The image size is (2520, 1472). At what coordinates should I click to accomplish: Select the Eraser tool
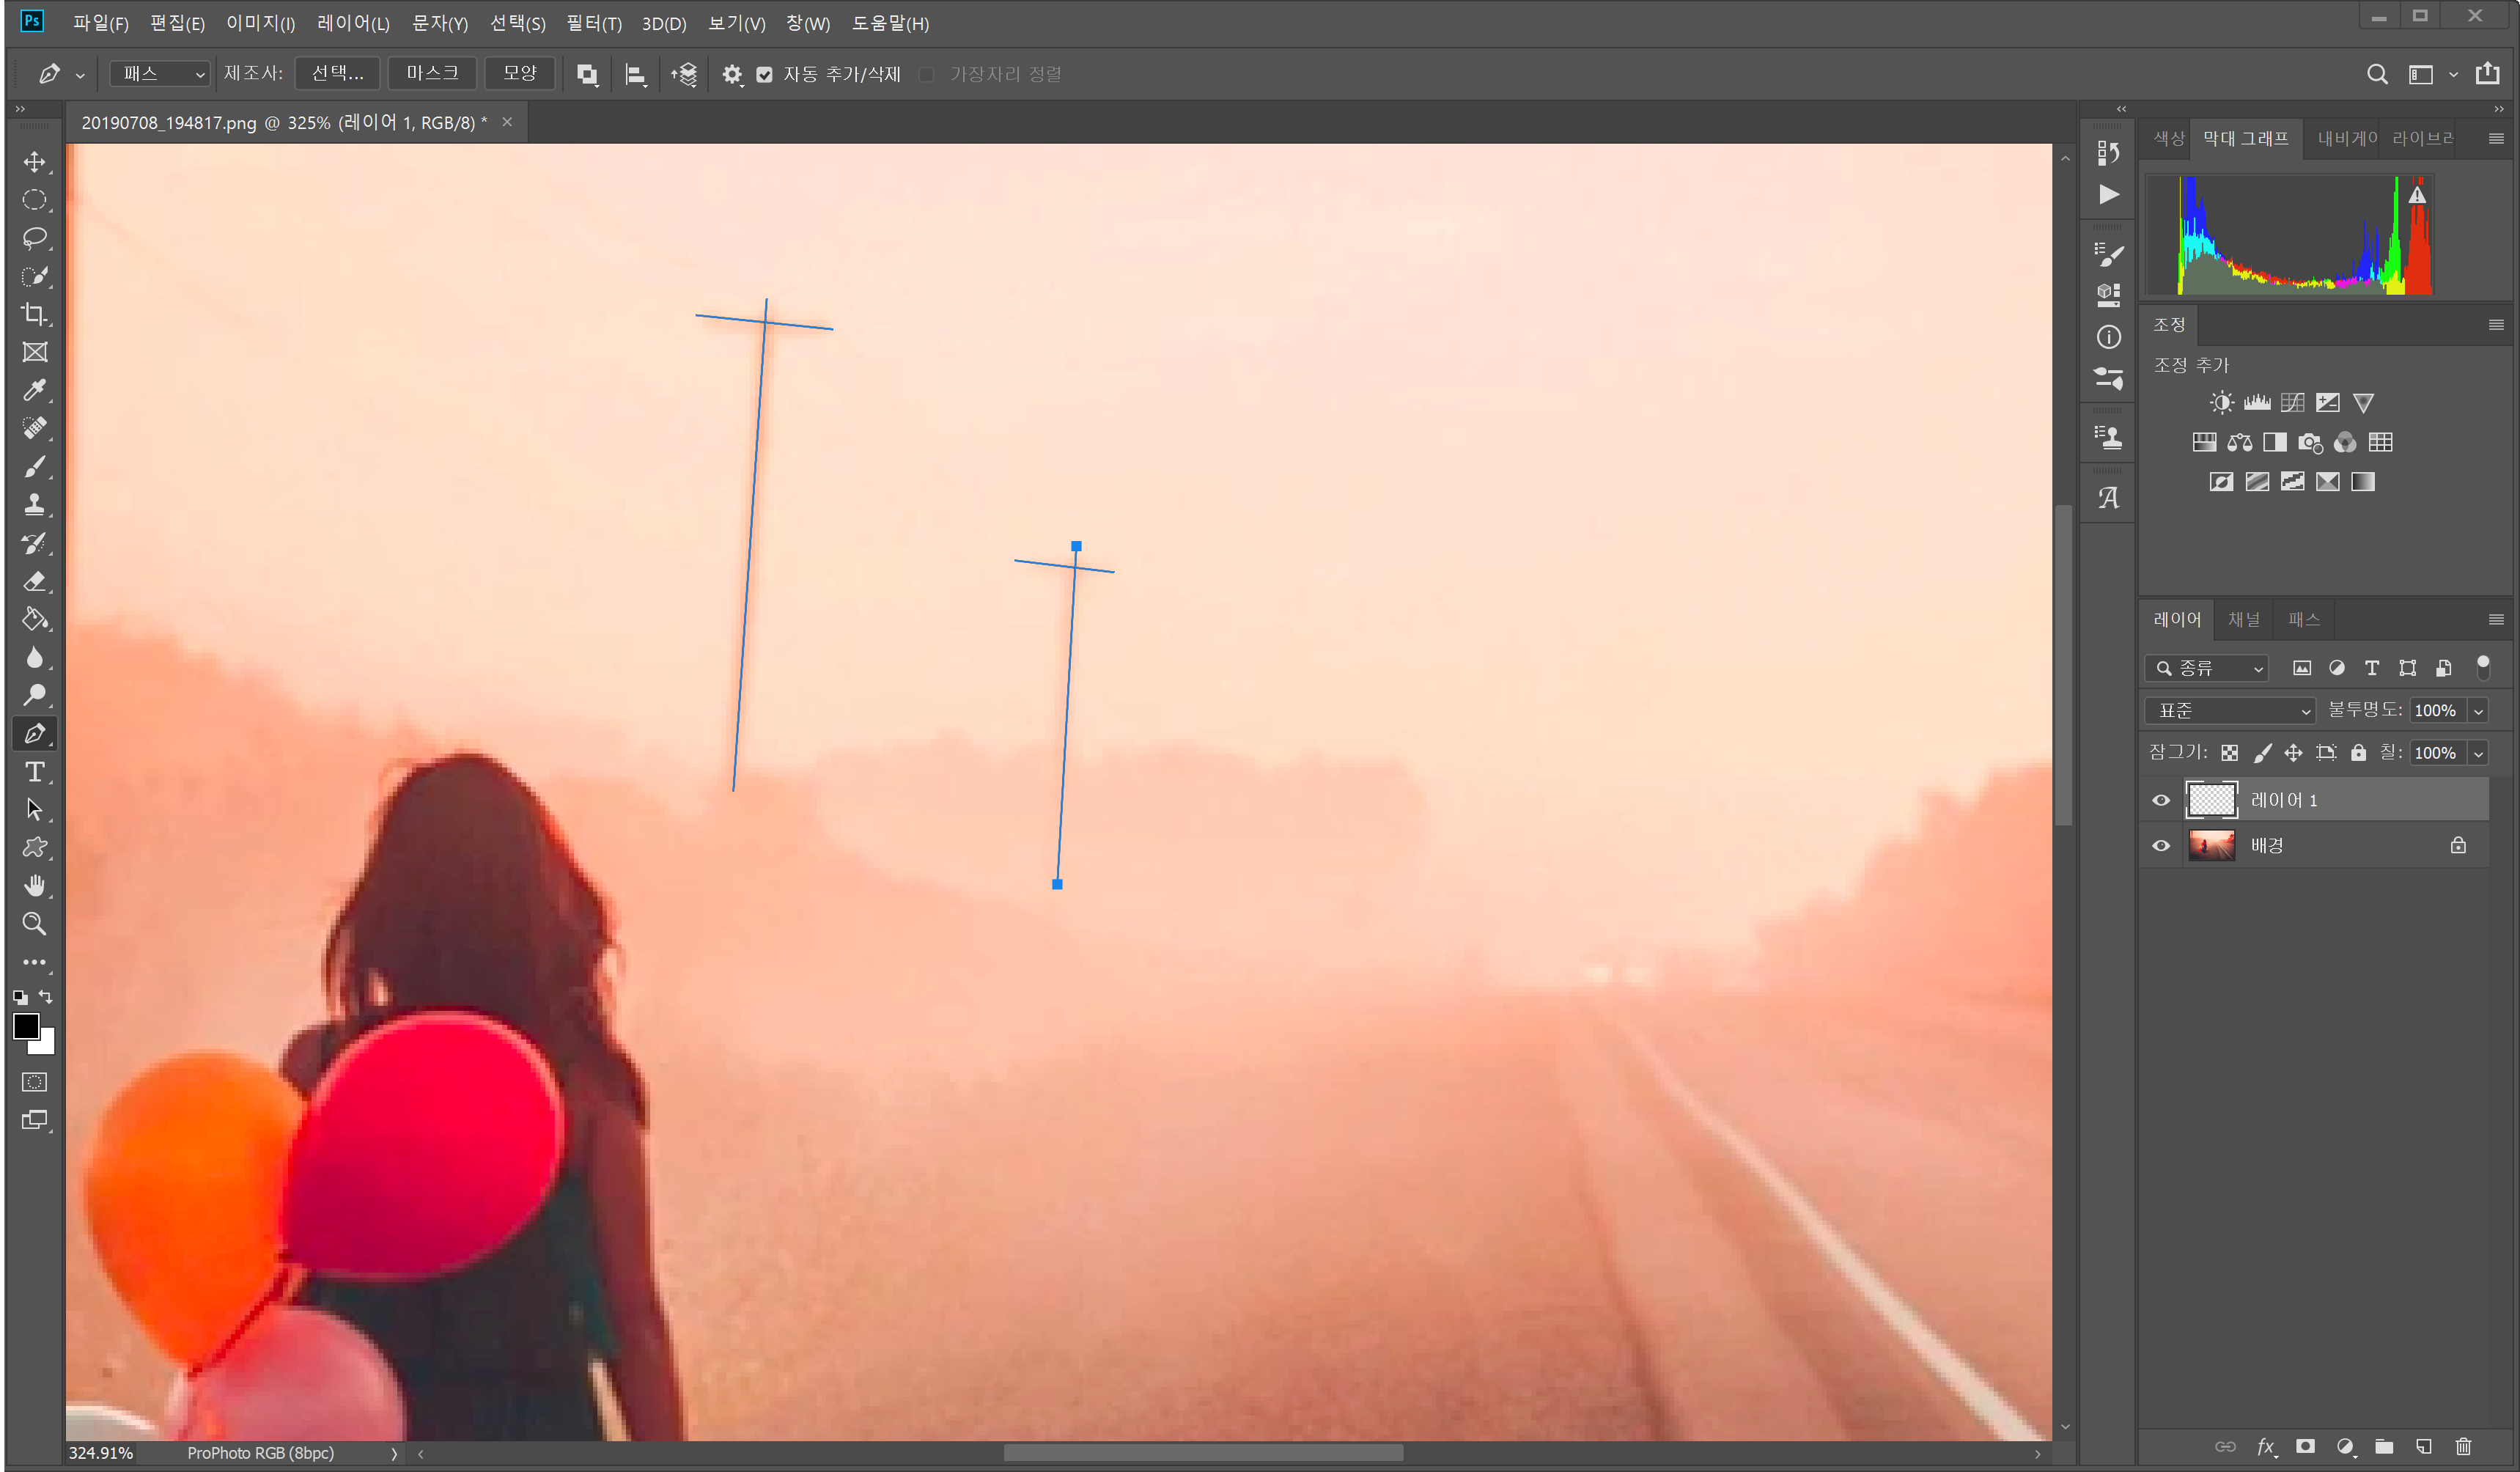tap(34, 581)
